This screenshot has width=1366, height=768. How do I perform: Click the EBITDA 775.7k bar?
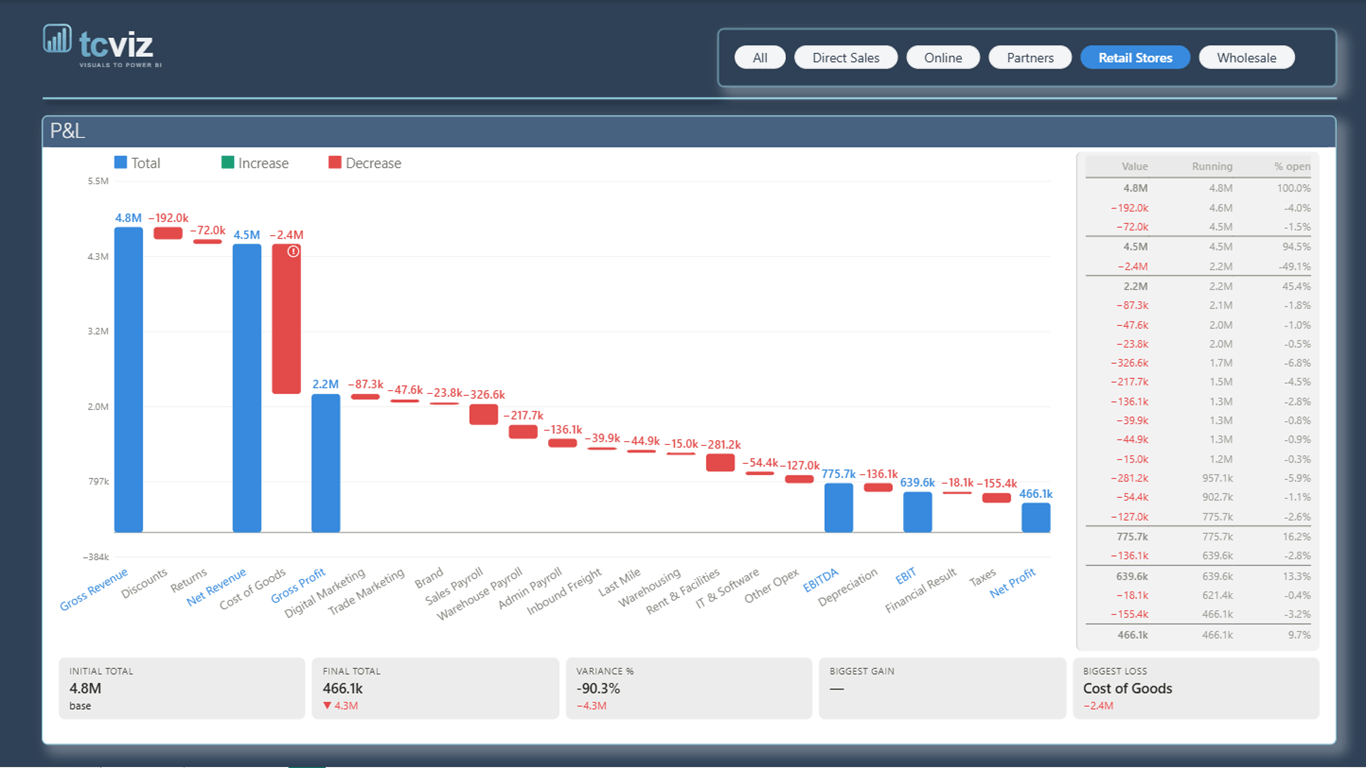pyautogui.click(x=838, y=508)
